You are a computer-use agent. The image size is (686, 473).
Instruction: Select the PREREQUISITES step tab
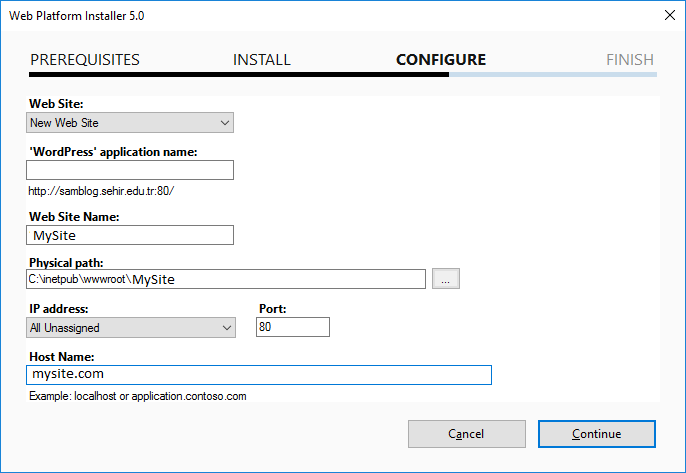click(85, 60)
